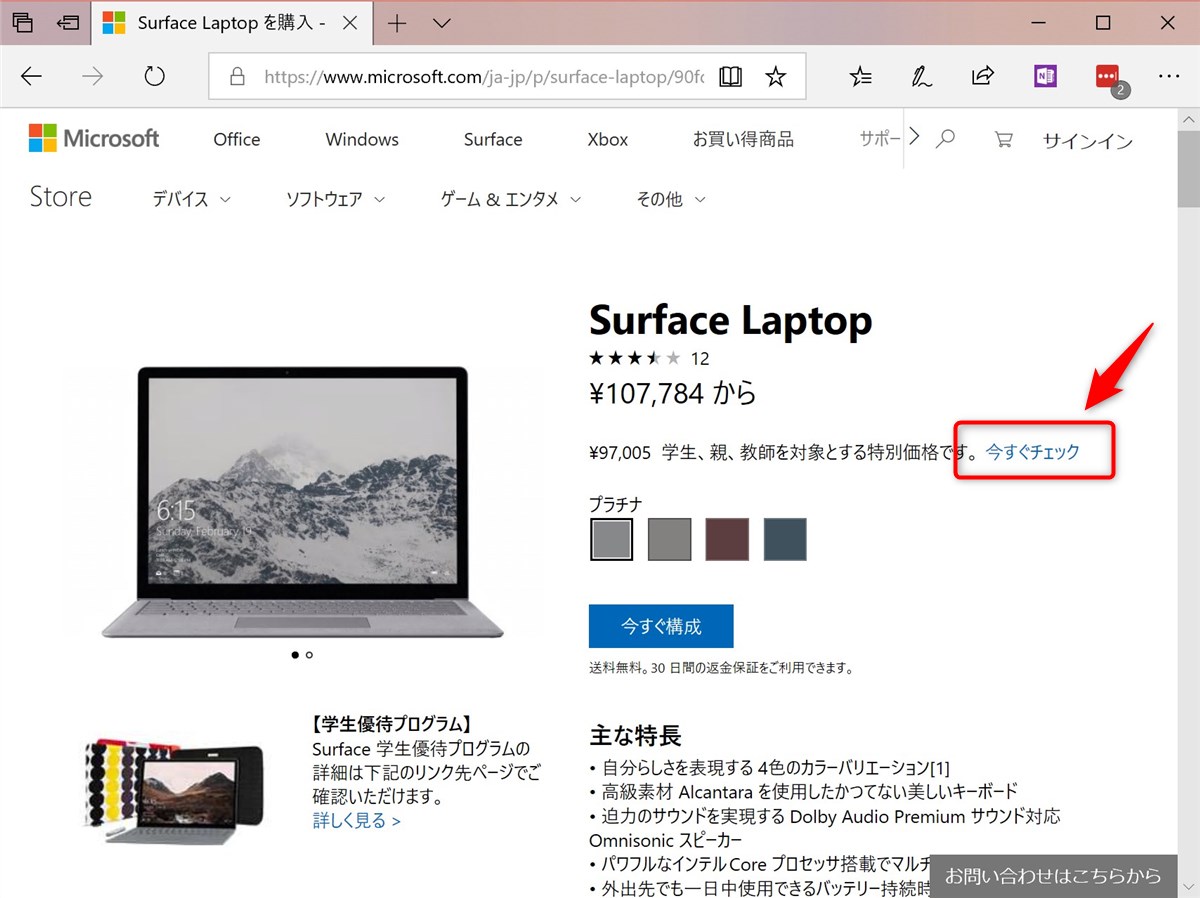Viewport: 1200px width, 898px height.
Task: Select the burgundy color swatch
Action: 727,539
